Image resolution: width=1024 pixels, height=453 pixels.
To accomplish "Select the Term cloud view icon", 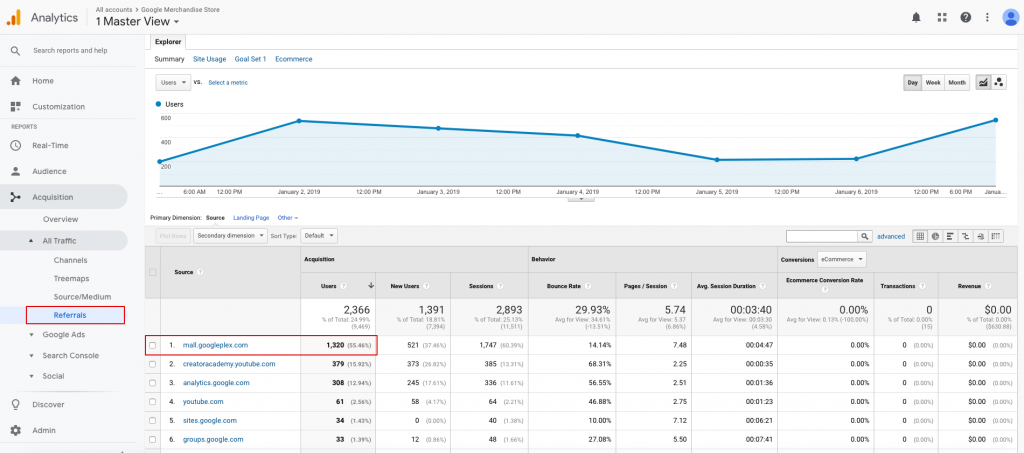I will pos(981,236).
